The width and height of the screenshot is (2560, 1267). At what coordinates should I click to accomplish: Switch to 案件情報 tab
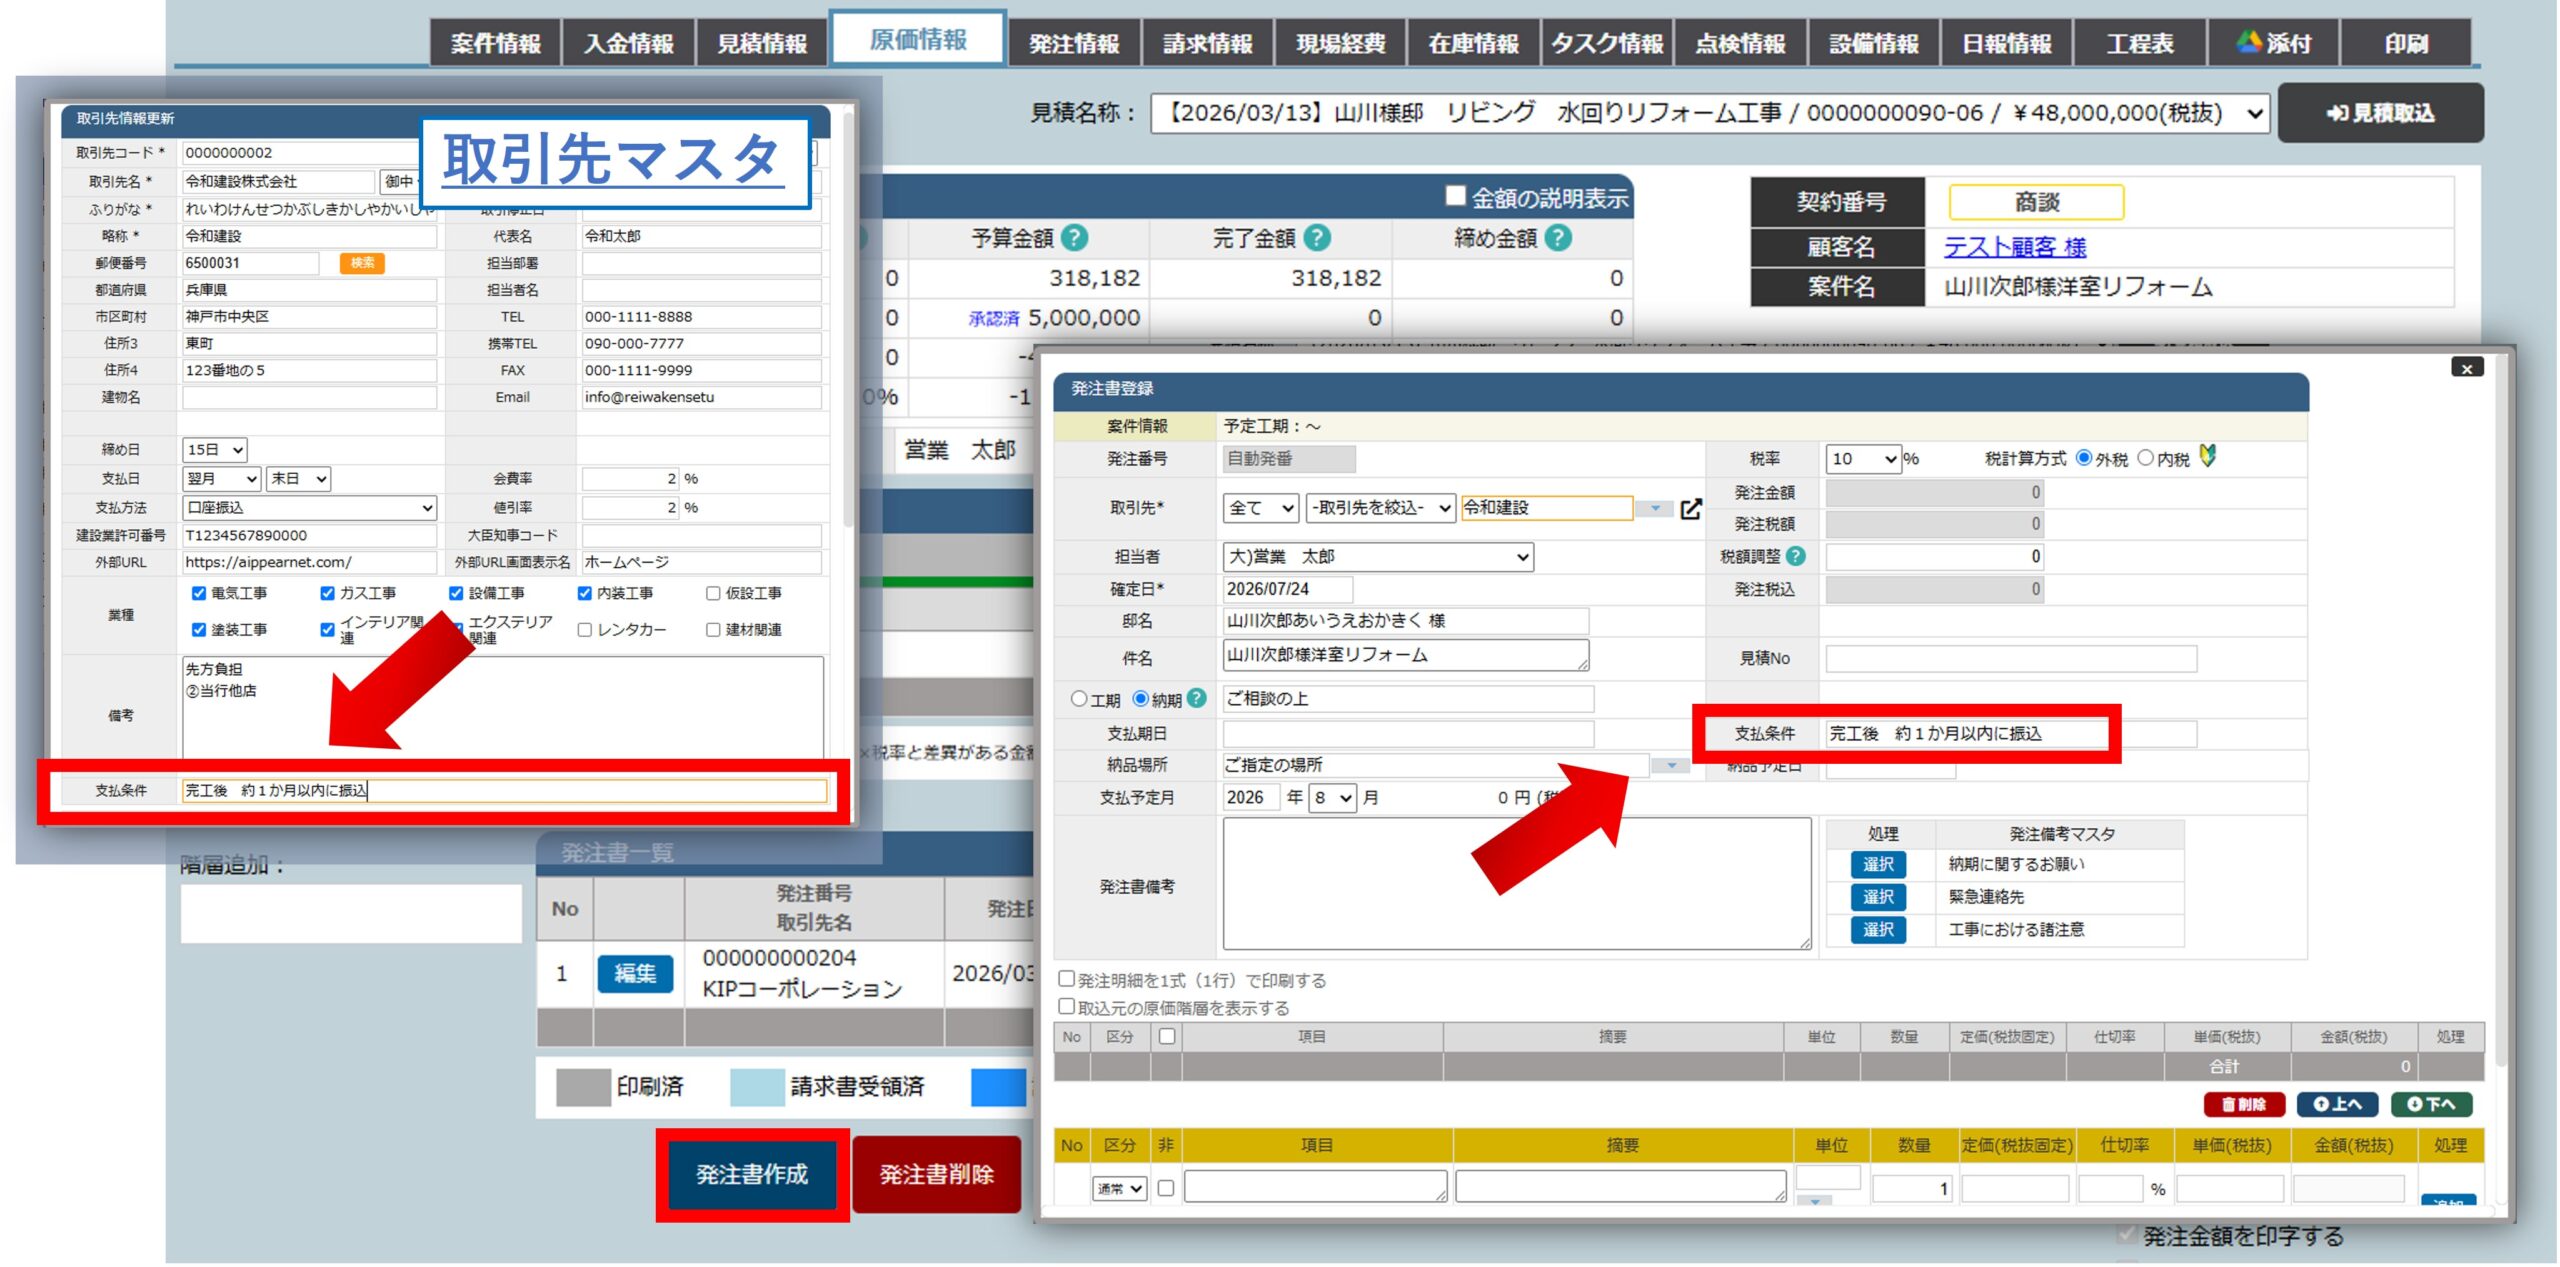pyautogui.click(x=495, y=43)
